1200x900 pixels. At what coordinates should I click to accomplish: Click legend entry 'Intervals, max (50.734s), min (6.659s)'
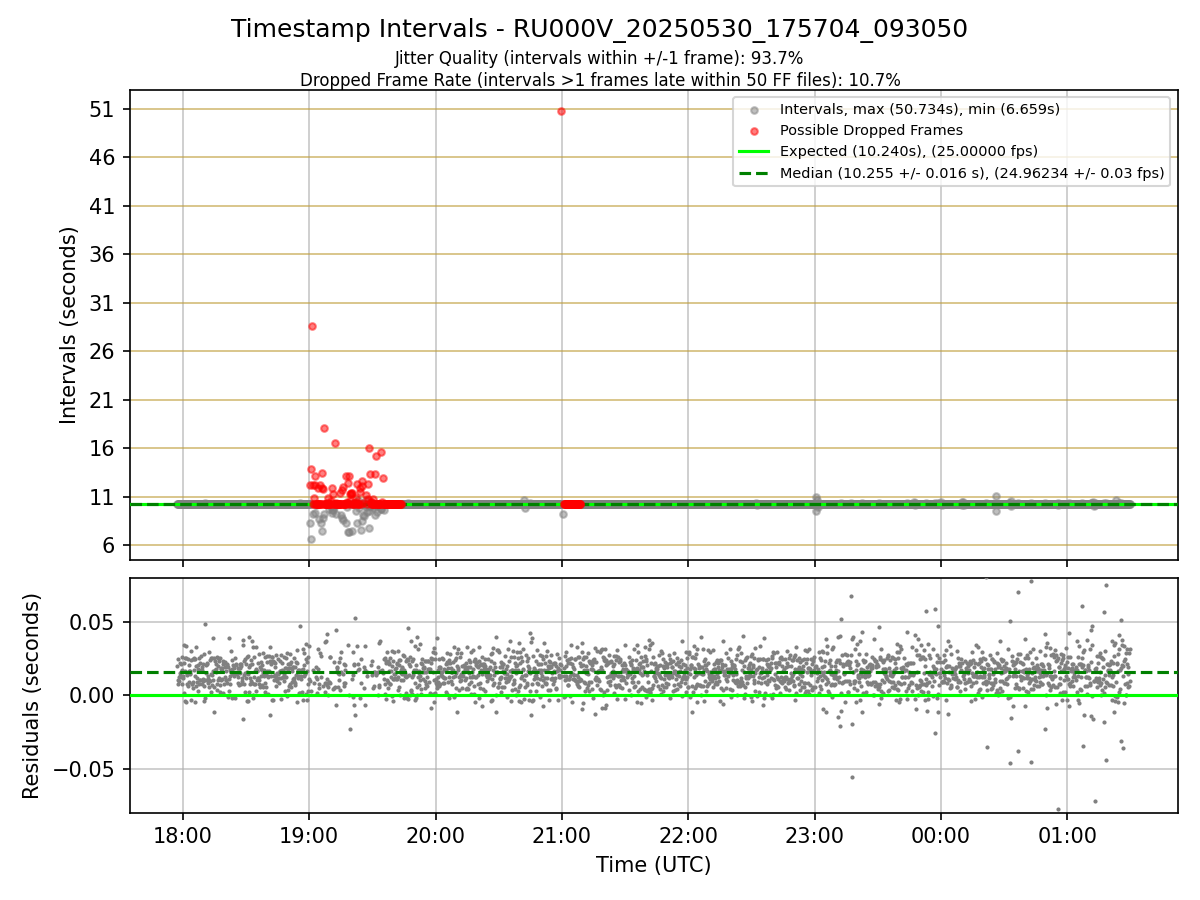[x=920, y=109]
